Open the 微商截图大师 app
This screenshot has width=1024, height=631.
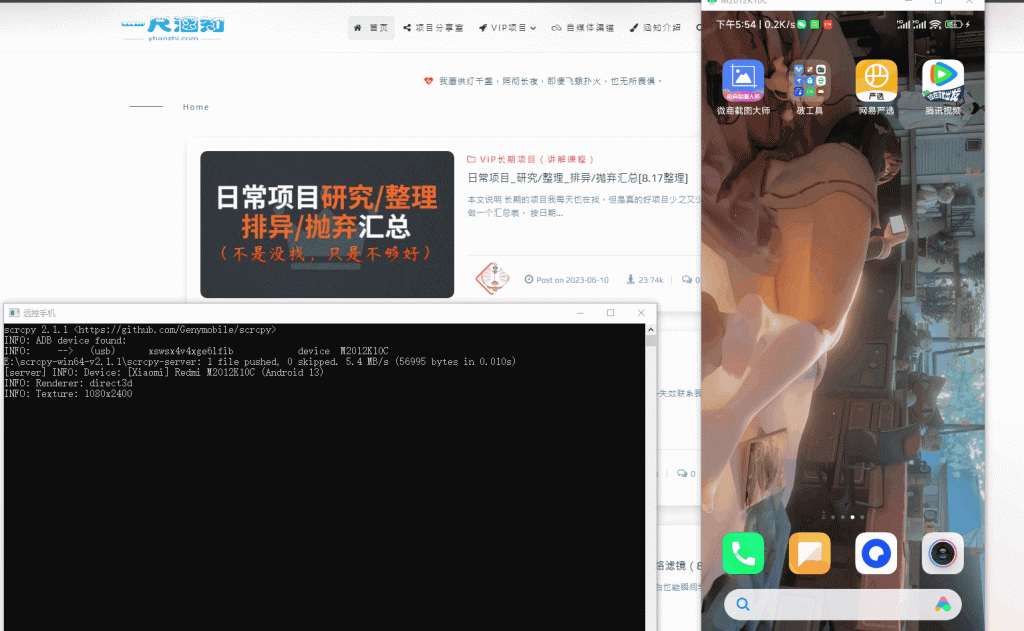(742, 78)
